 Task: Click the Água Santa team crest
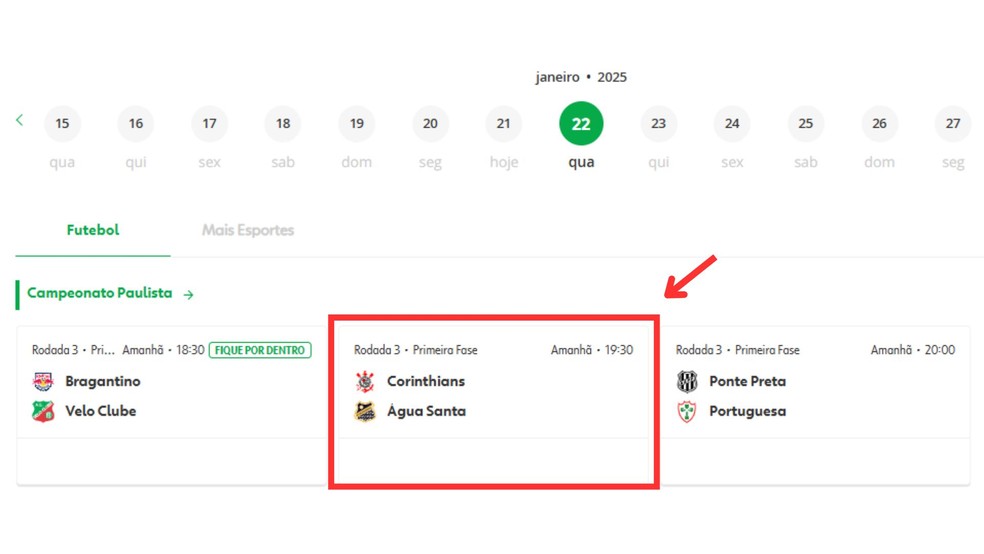click(x=365, y=411)
